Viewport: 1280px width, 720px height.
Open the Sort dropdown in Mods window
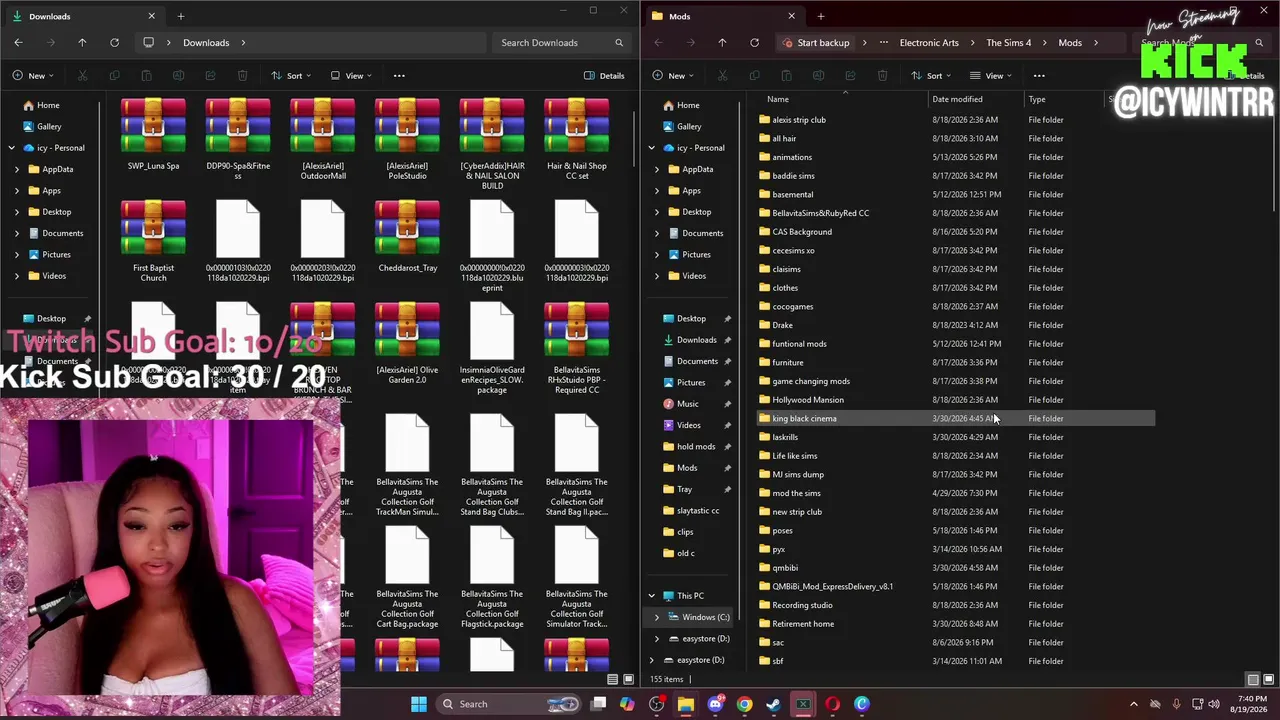(931, 76)
